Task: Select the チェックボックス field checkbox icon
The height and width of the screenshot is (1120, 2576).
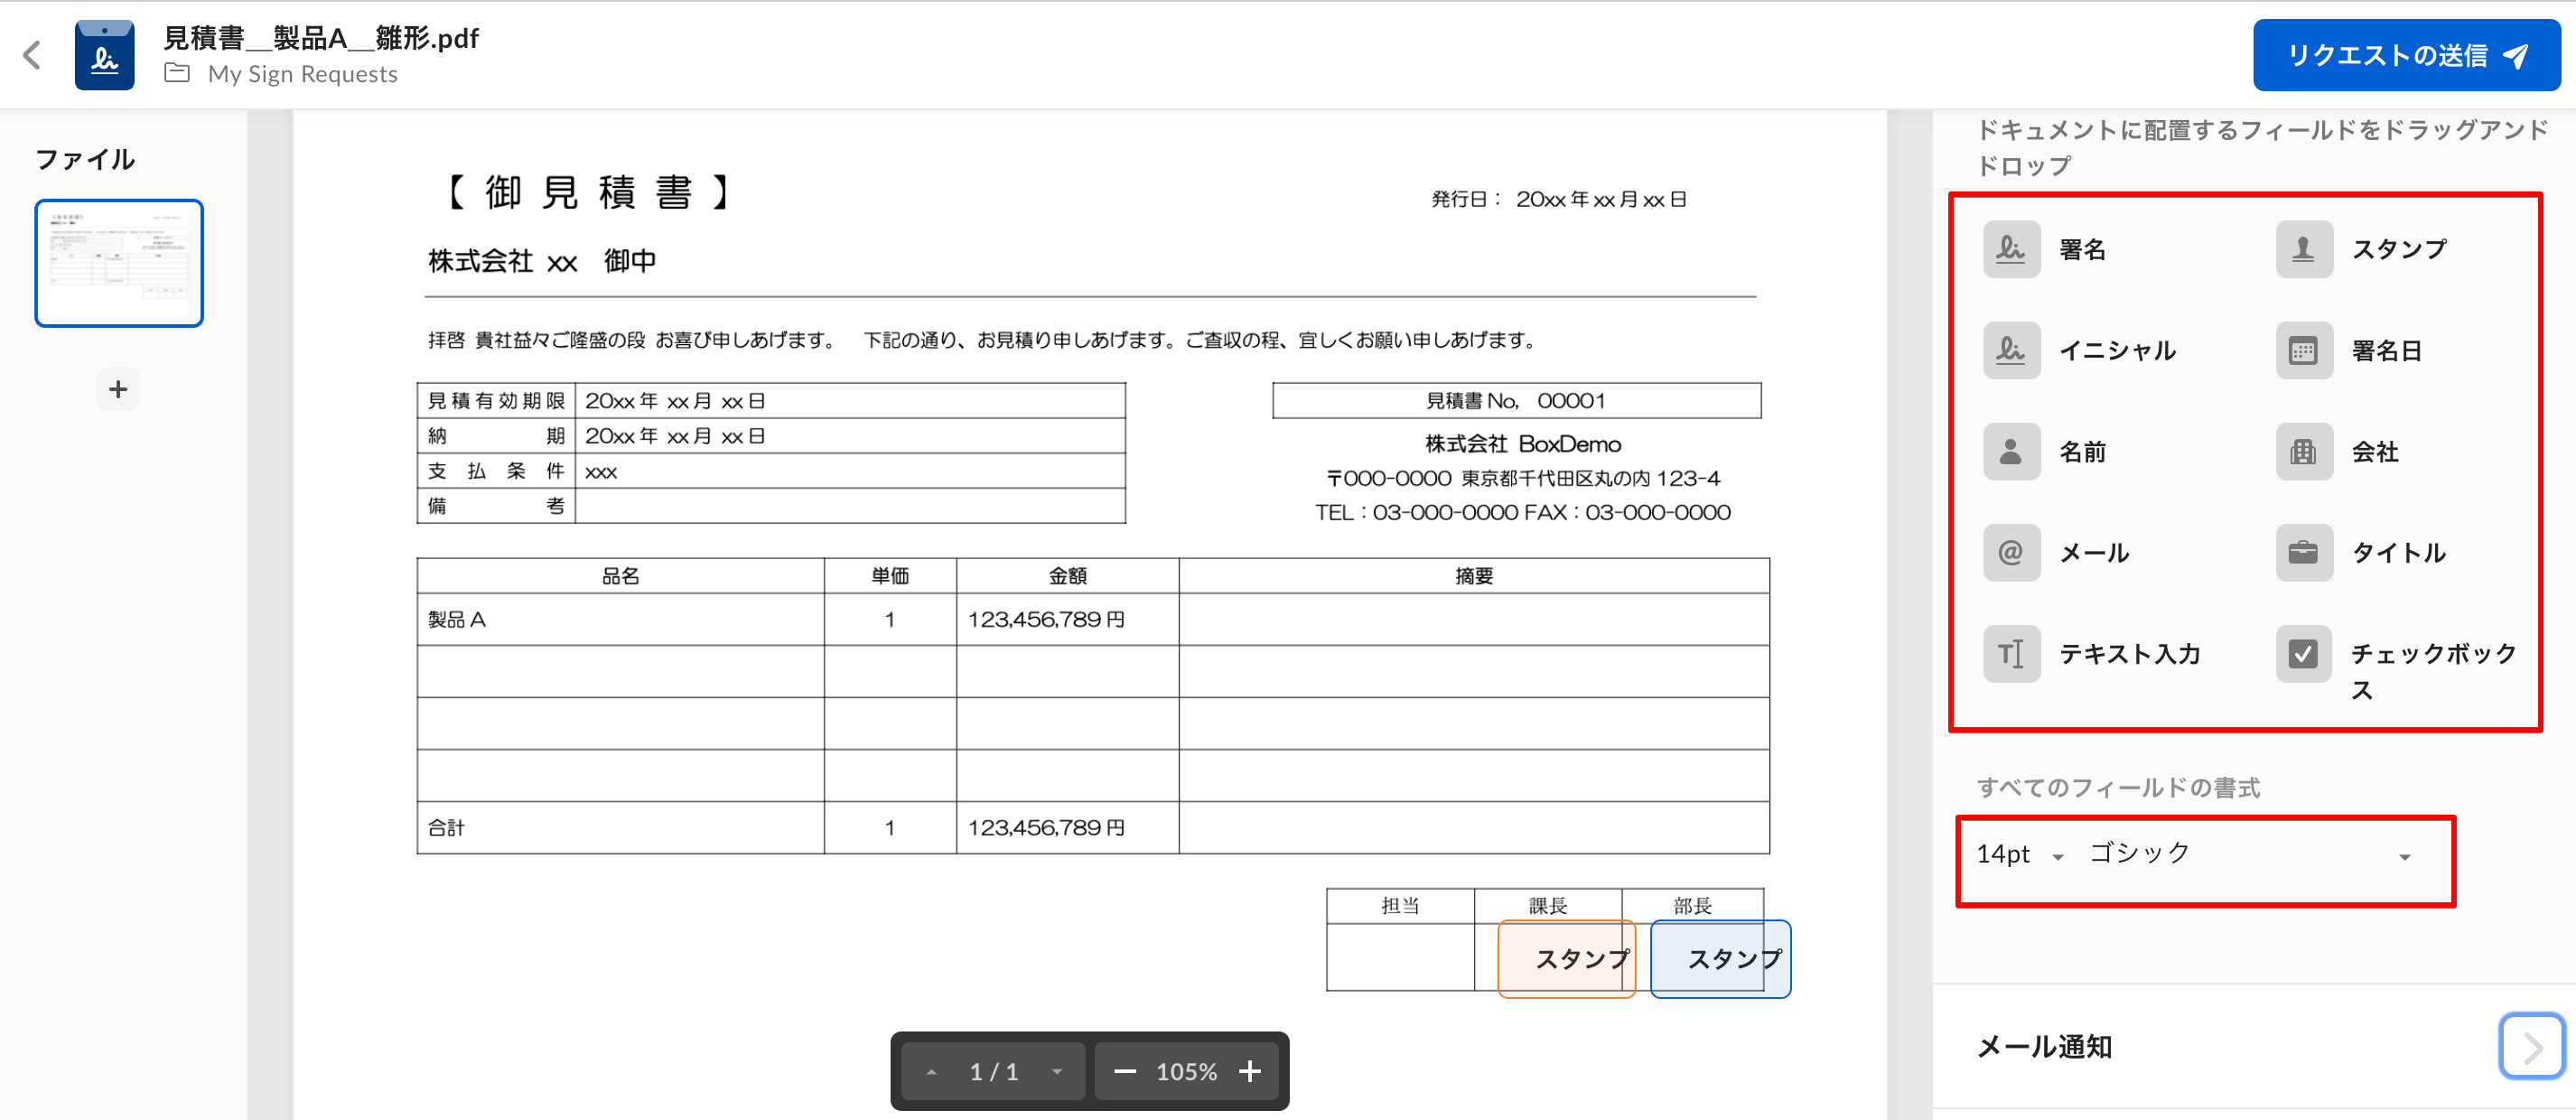Action: click(2303, 654)
